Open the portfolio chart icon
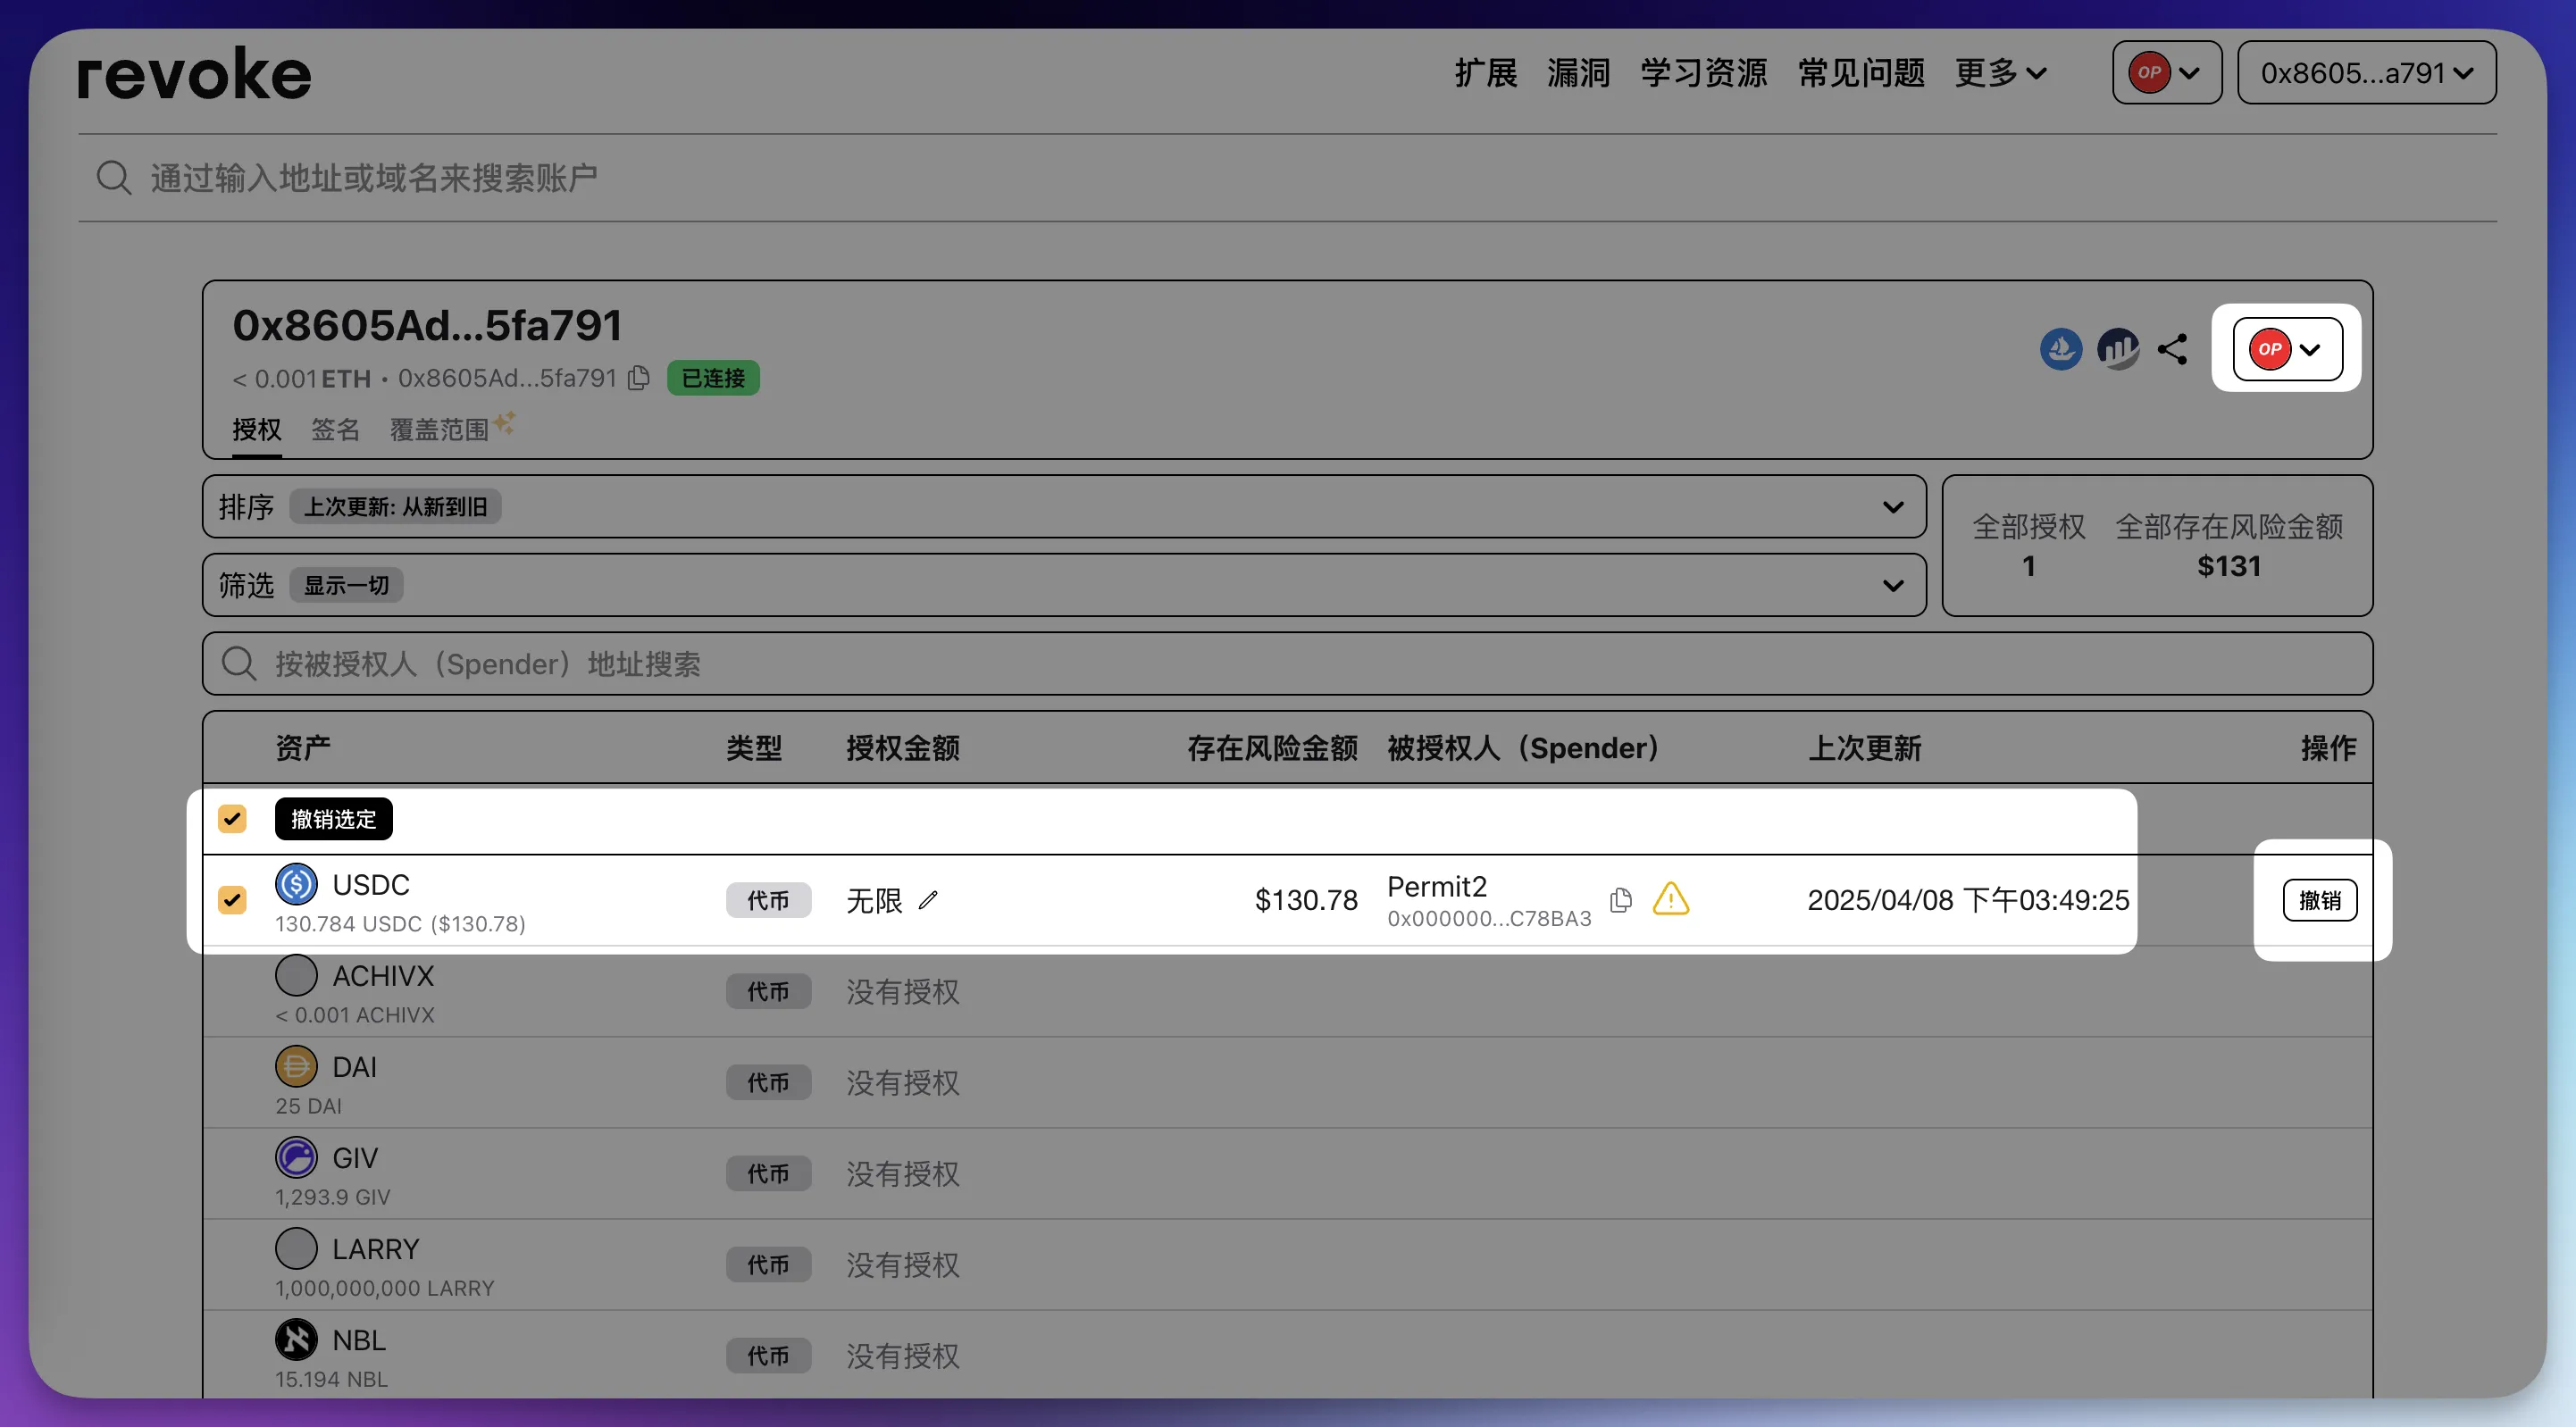 point(2117,349)
